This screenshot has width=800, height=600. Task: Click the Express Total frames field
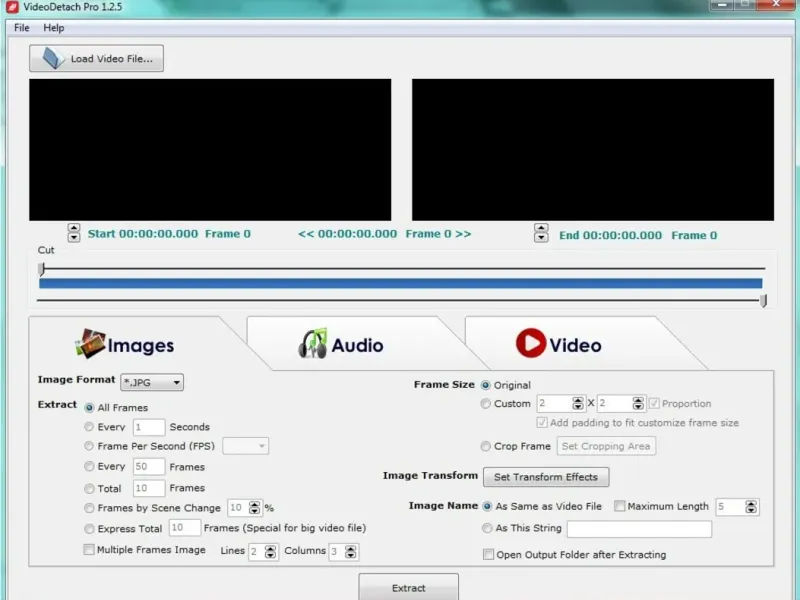(x=185, y=528)
